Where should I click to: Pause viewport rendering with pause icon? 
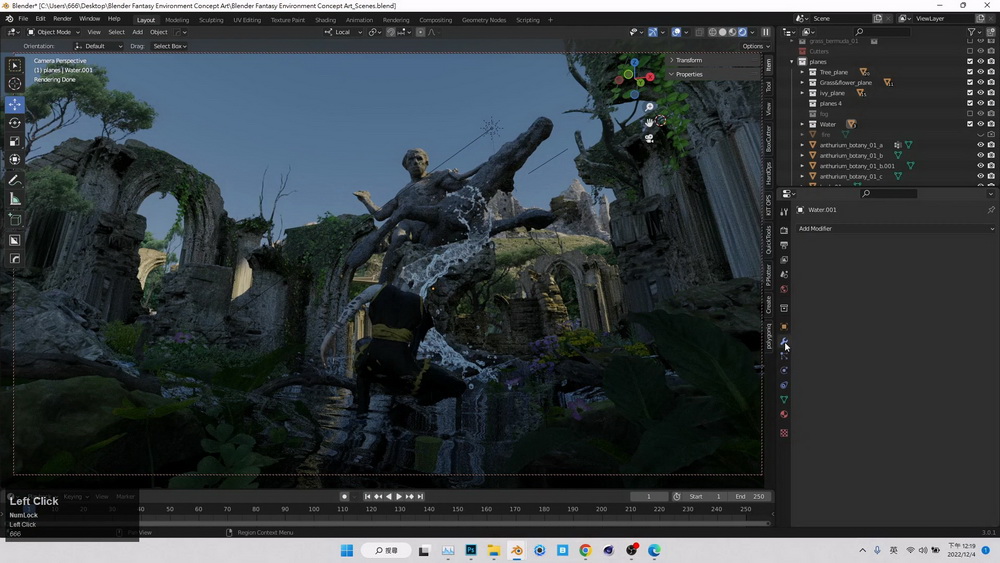click(765, 32)
